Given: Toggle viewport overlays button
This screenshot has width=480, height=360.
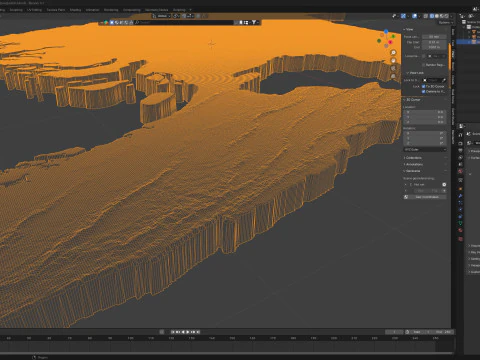Looking at the screenshot, I should coord(415,16).
